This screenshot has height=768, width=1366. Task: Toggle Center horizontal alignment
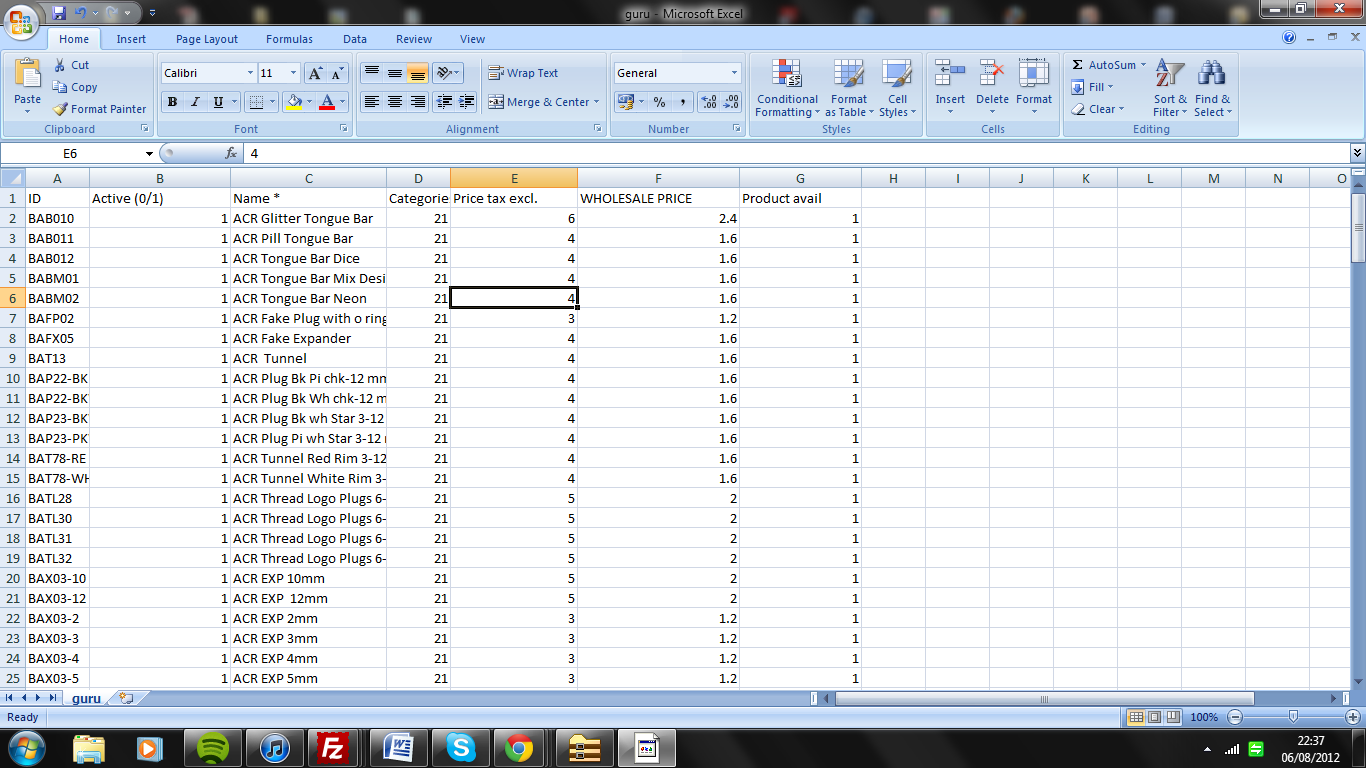(x=394, y=102)
